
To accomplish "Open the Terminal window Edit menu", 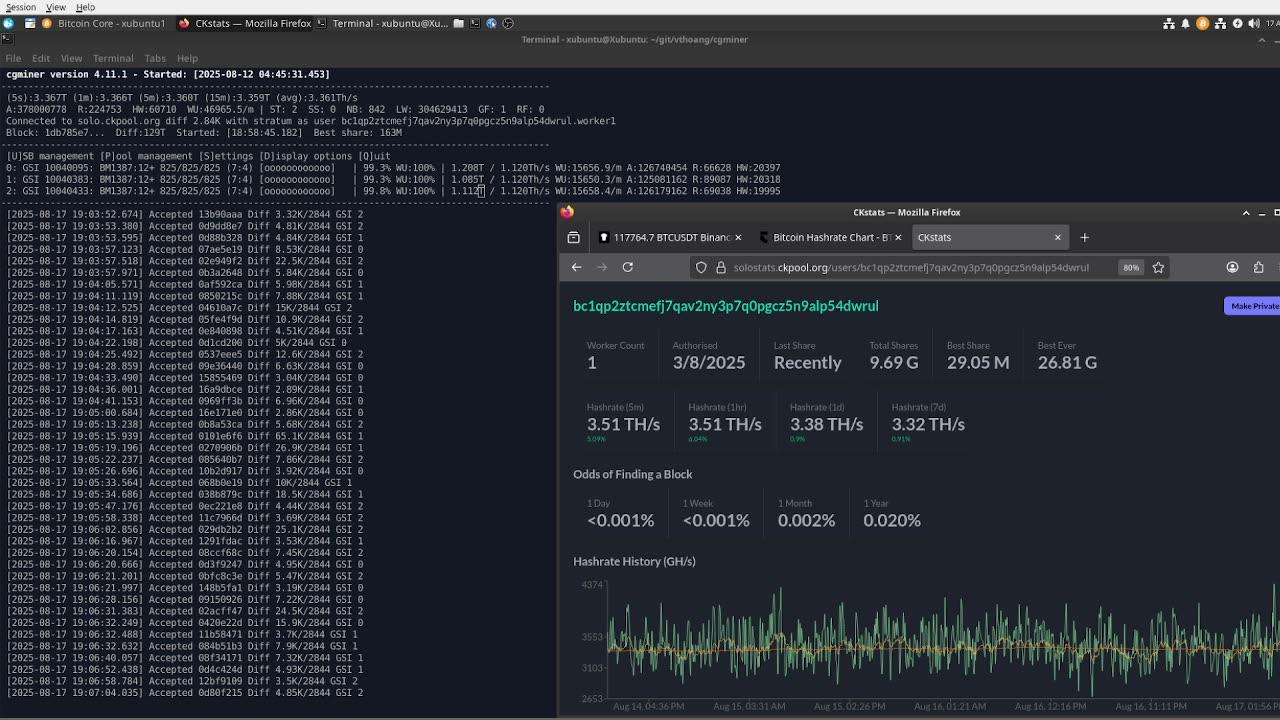I will pos(41,58).
